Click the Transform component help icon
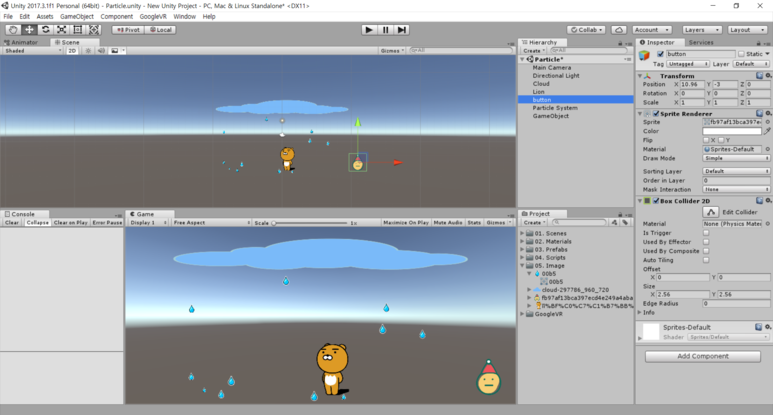 [760, 75]
